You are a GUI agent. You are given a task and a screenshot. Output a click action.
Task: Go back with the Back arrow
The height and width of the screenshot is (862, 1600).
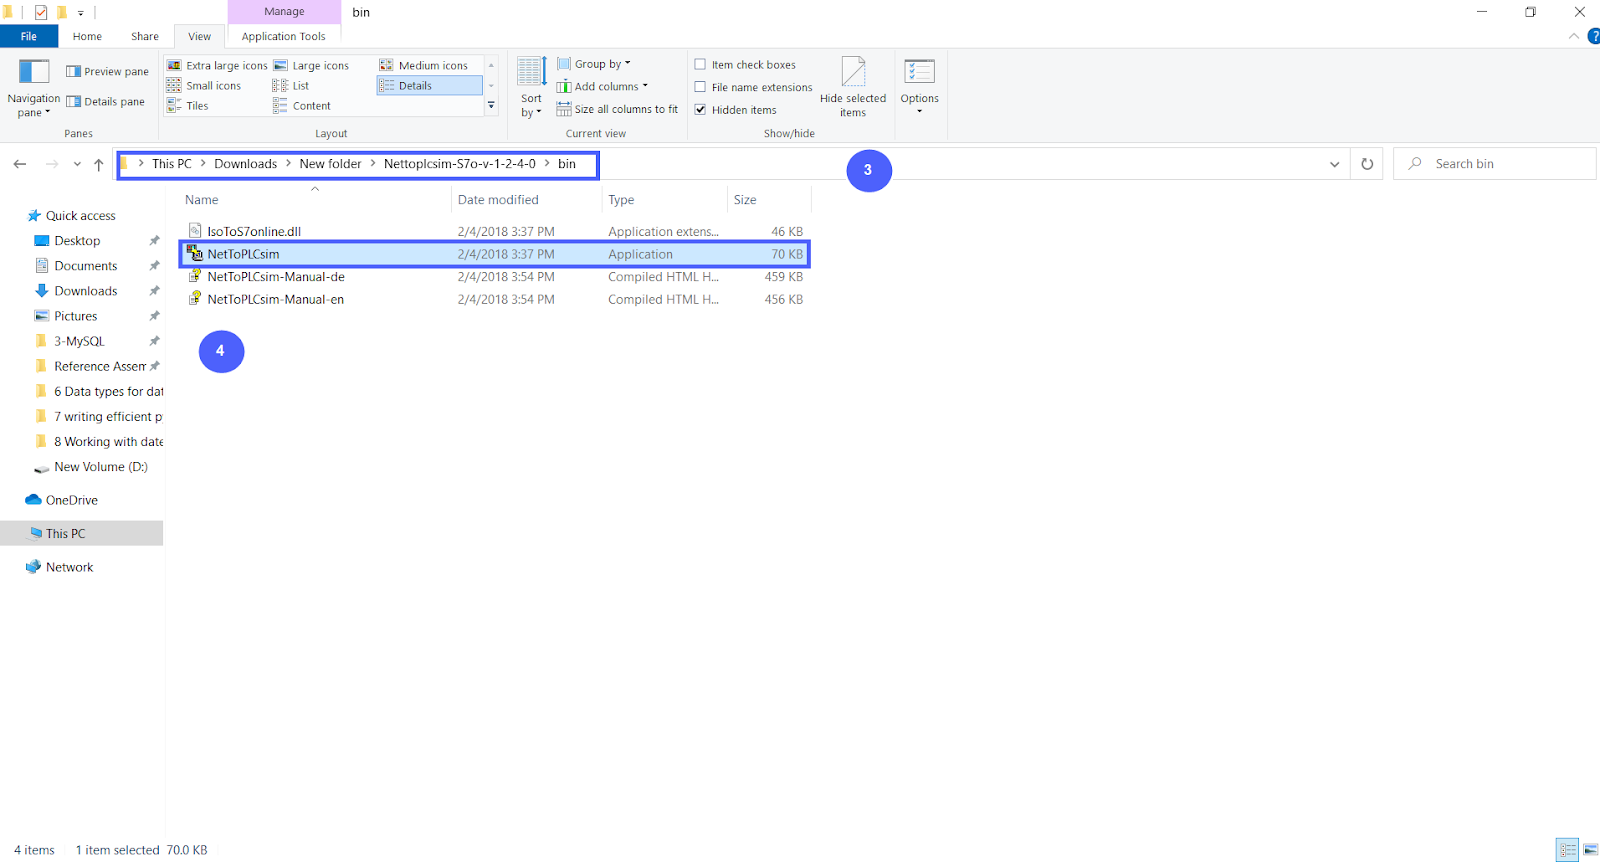(20, 164)
